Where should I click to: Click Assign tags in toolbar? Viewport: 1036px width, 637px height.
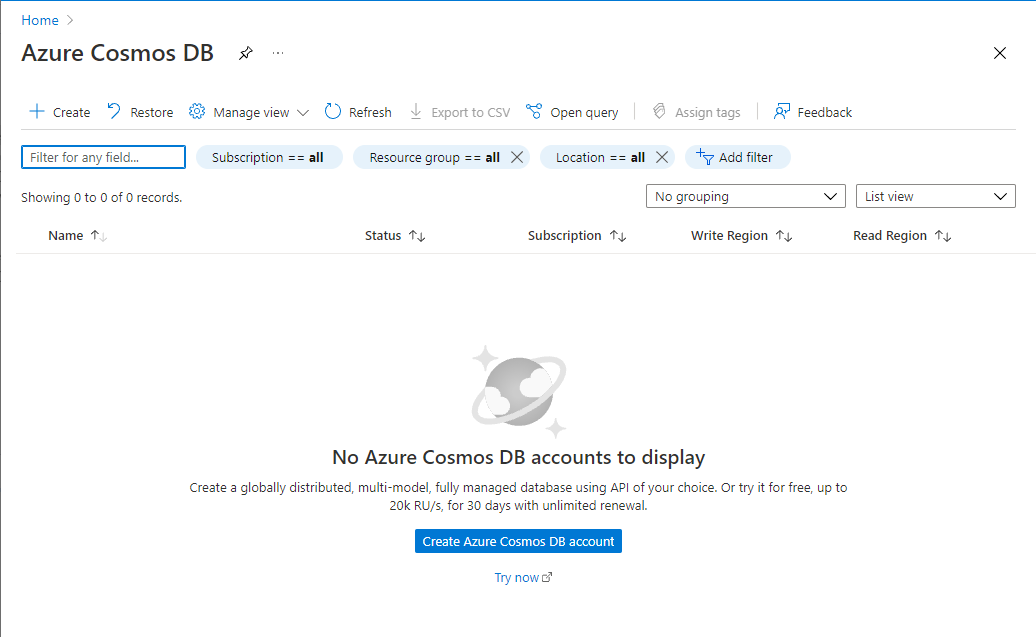[696, 112]
